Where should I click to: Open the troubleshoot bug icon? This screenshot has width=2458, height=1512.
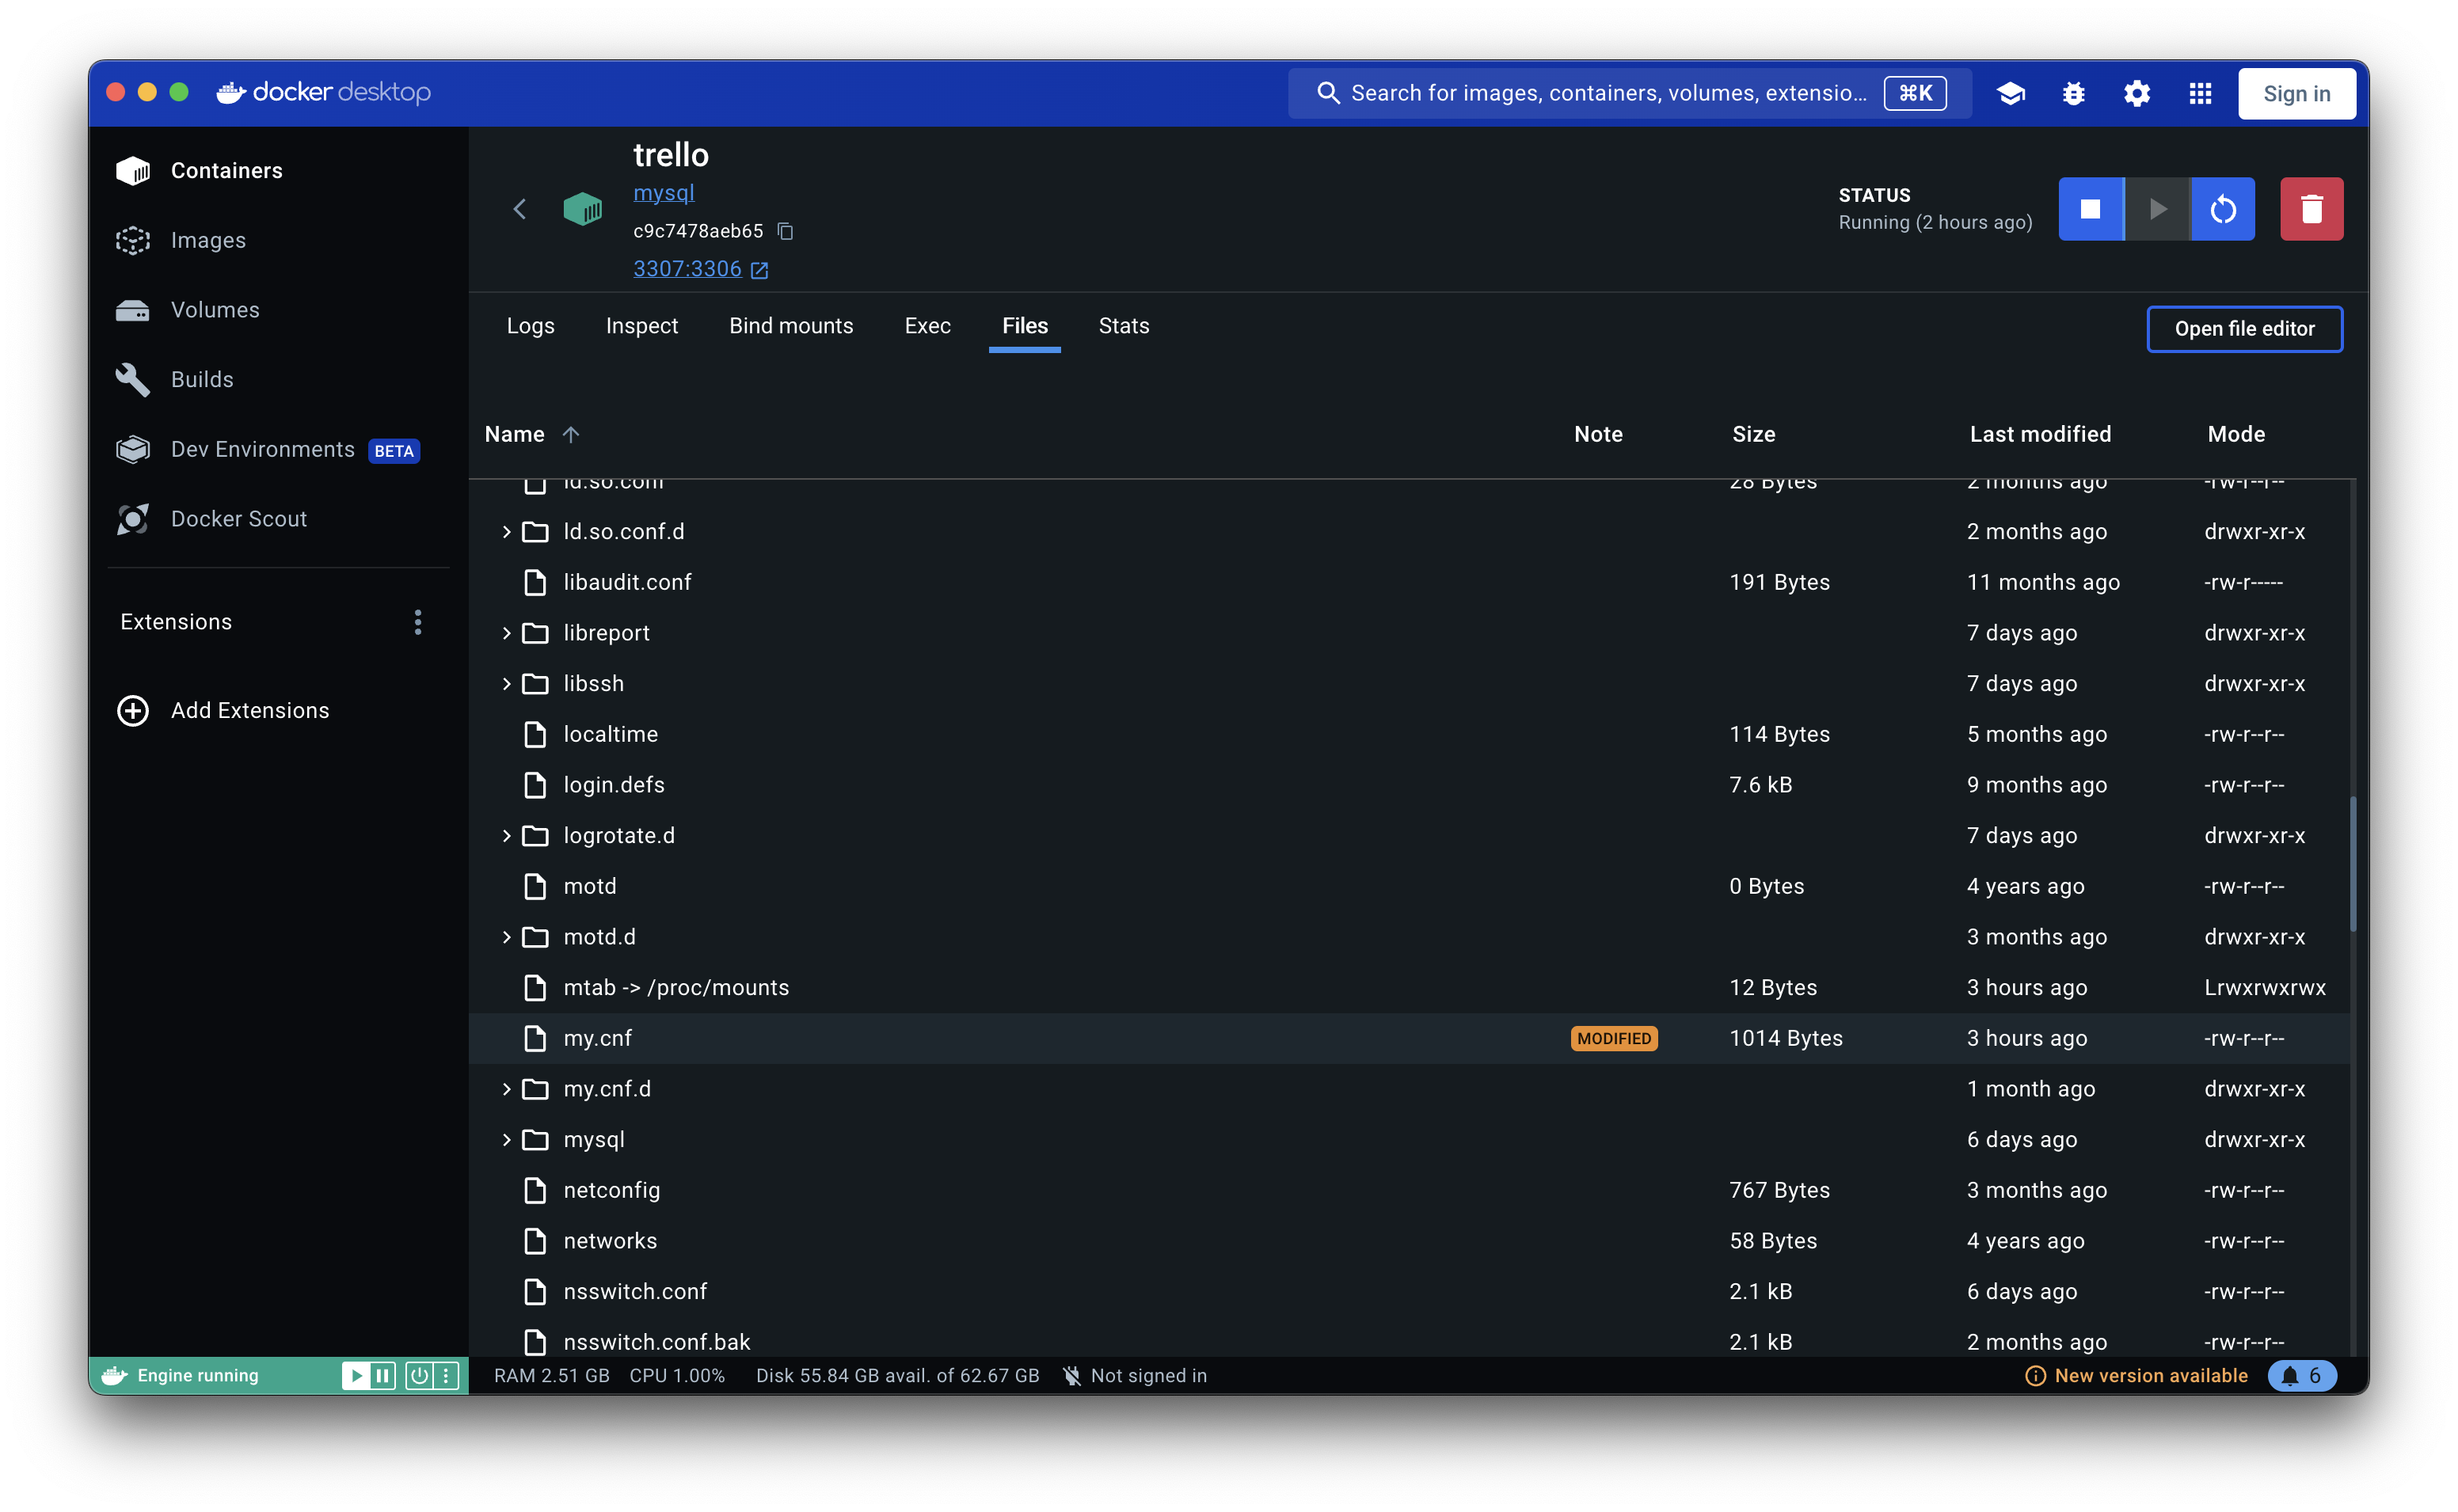2073,93
